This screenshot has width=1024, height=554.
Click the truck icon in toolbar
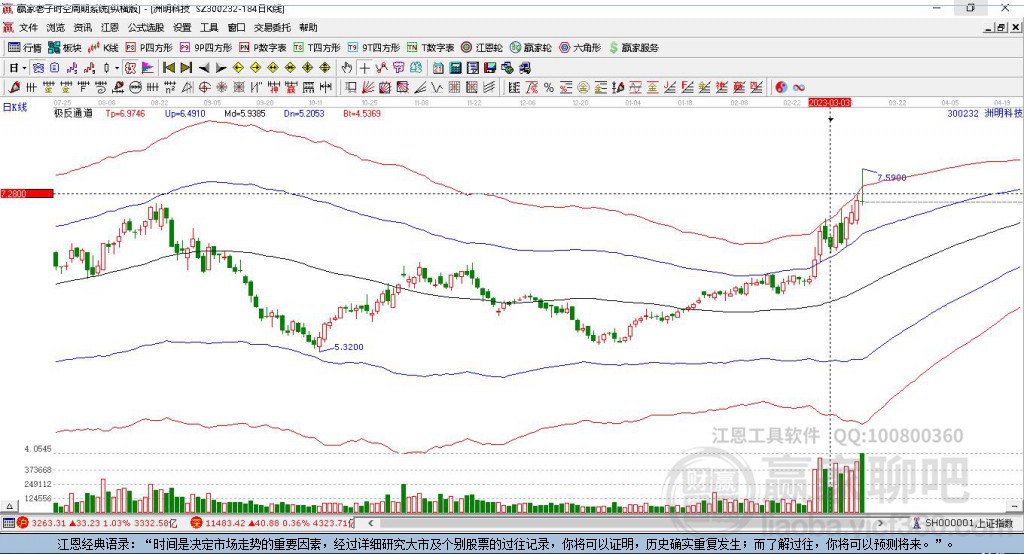pyautogui.click(x=525, y=68)
